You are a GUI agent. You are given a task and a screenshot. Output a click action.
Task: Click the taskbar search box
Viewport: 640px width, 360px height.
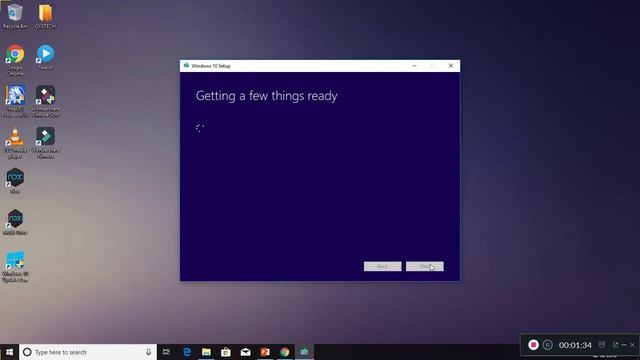pos(88,352)
